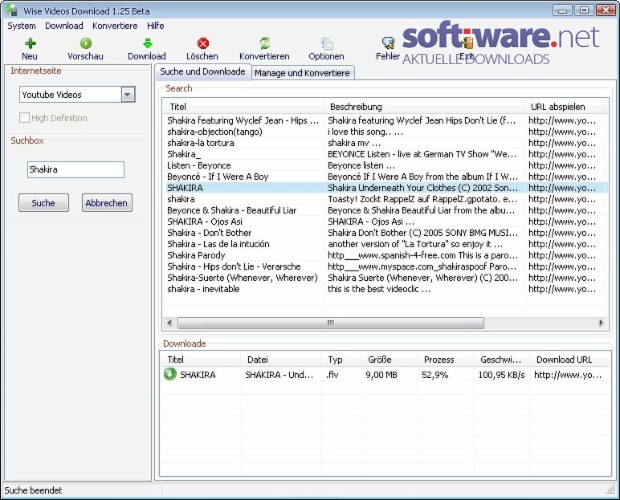Screen dimensions: 620x500
Task: Click the scroll right arrow of results
Action: click(601, 323)
